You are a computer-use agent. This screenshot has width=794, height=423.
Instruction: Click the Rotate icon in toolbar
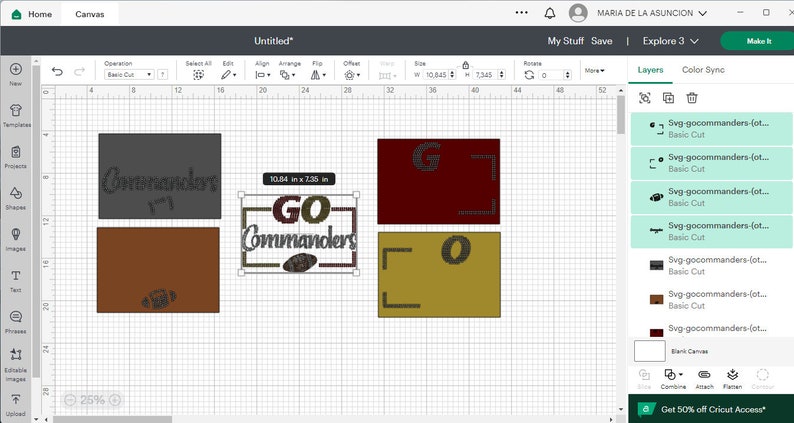tap(529, 75)
